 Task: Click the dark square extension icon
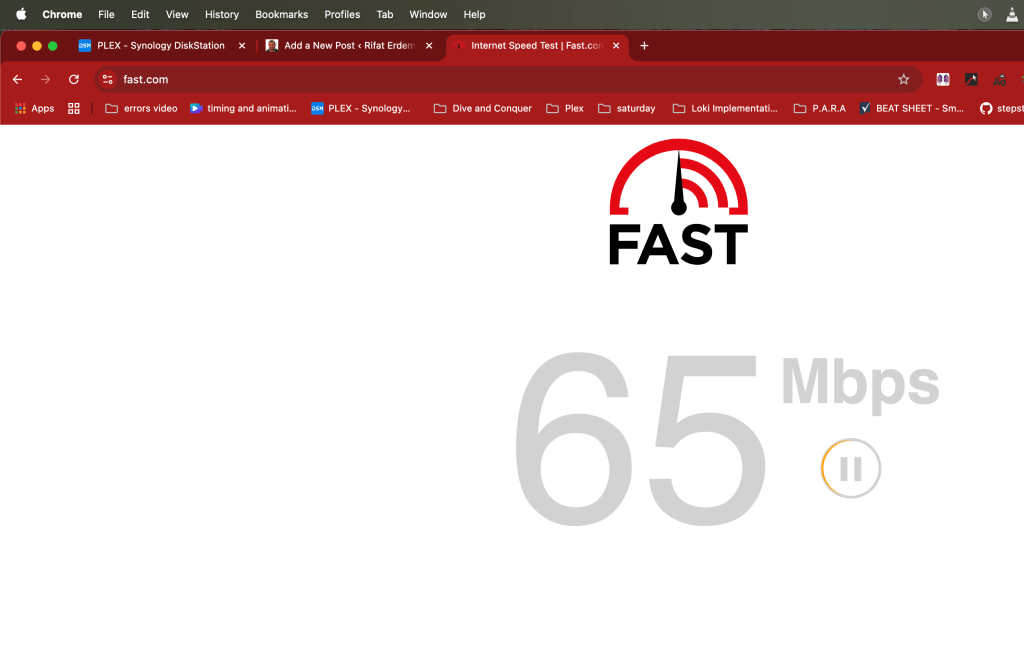971,80
